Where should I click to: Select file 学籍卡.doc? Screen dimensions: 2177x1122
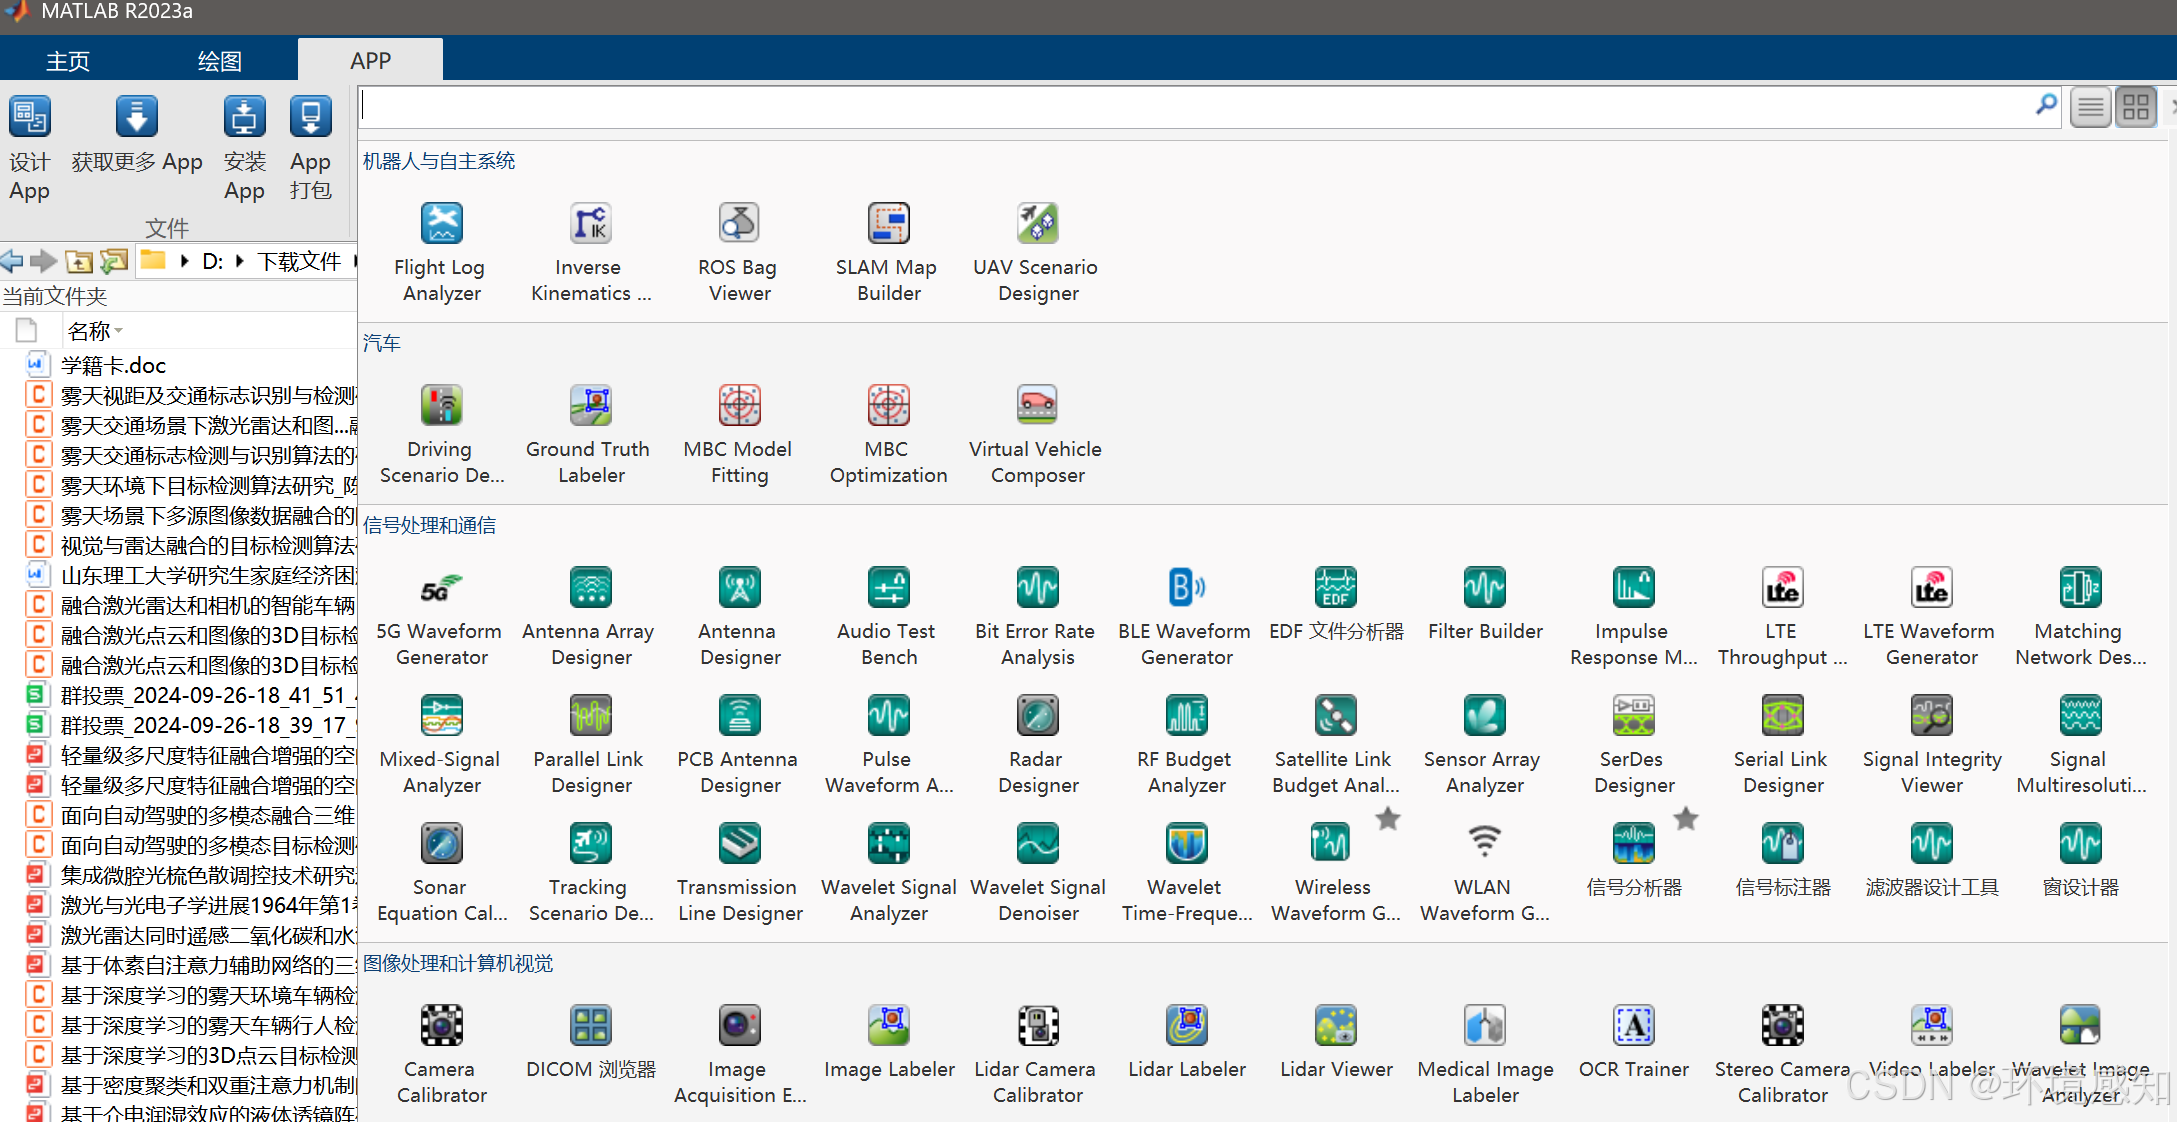(x=113, y=365)
